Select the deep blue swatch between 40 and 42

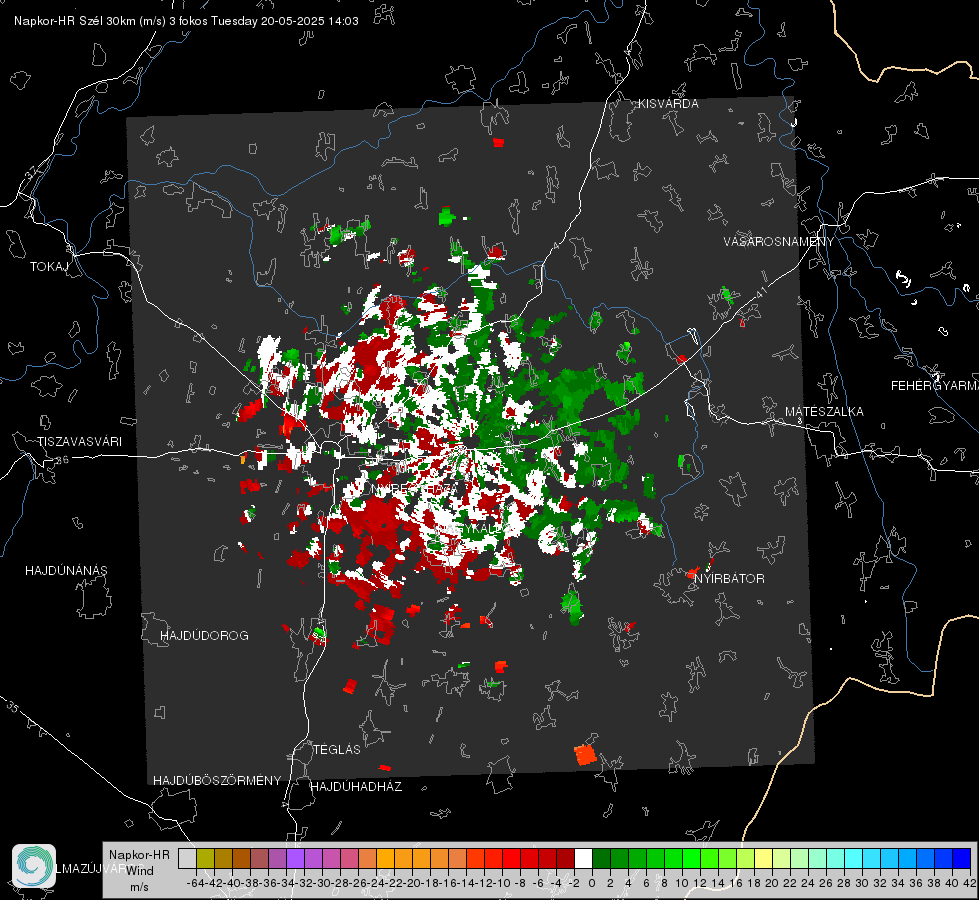tap(962, 859)
